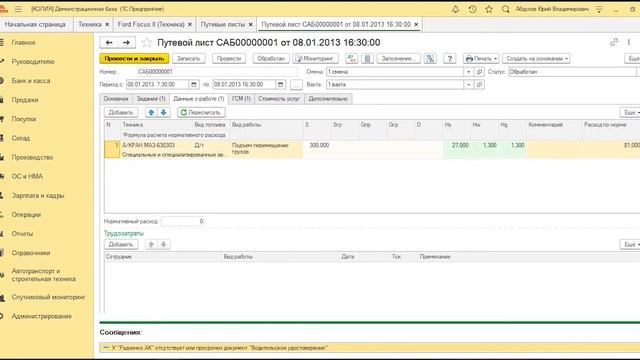
Task: Open help question mark button
Action: click(x=449, y=58)
